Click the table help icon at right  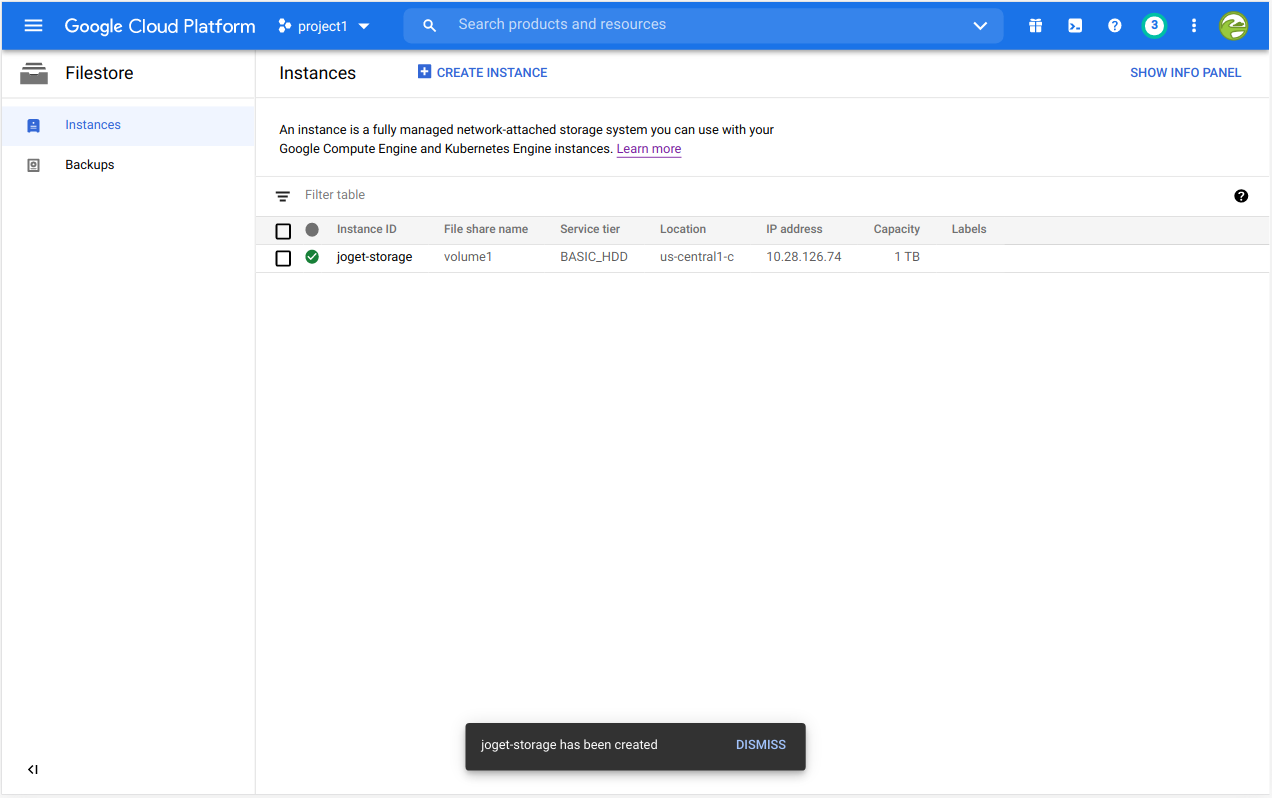click(1241, 196)
